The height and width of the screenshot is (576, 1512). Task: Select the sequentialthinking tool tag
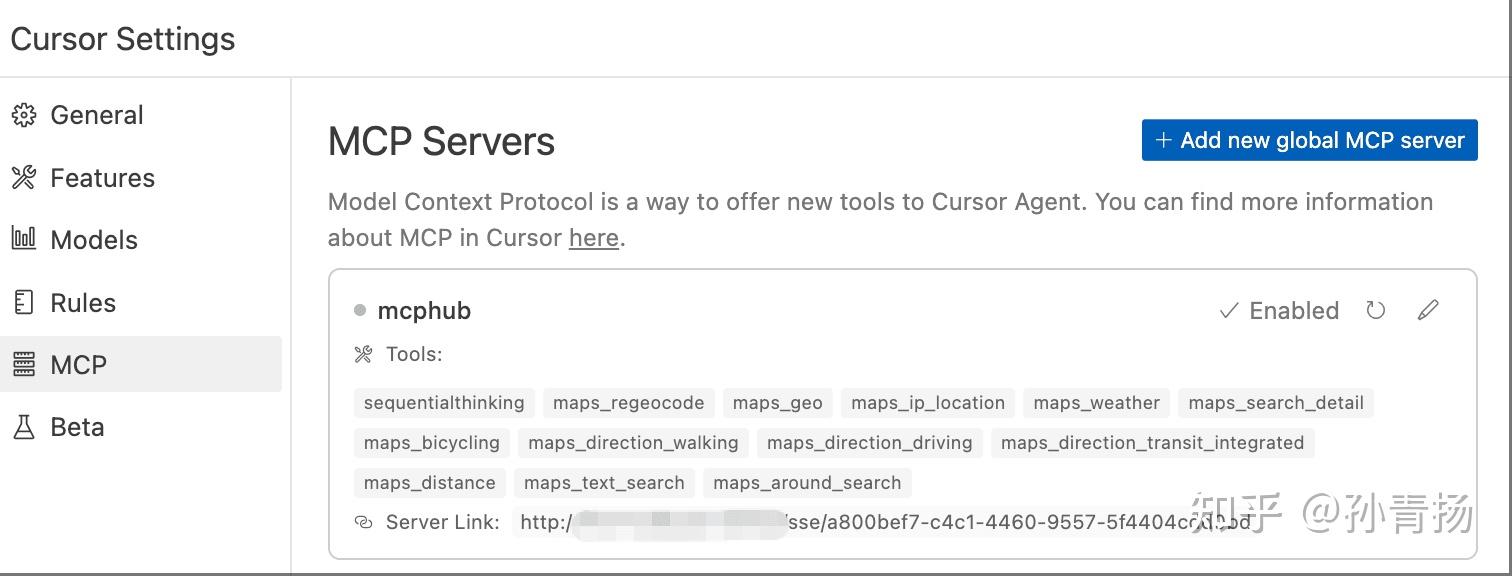(444, 403)
